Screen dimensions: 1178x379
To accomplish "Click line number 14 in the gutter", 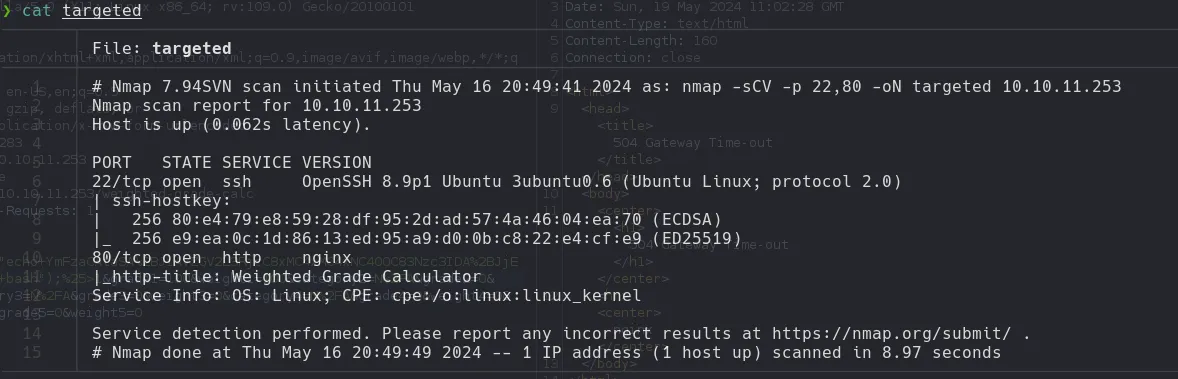I will pyautogui.click(x=32, y=333).
